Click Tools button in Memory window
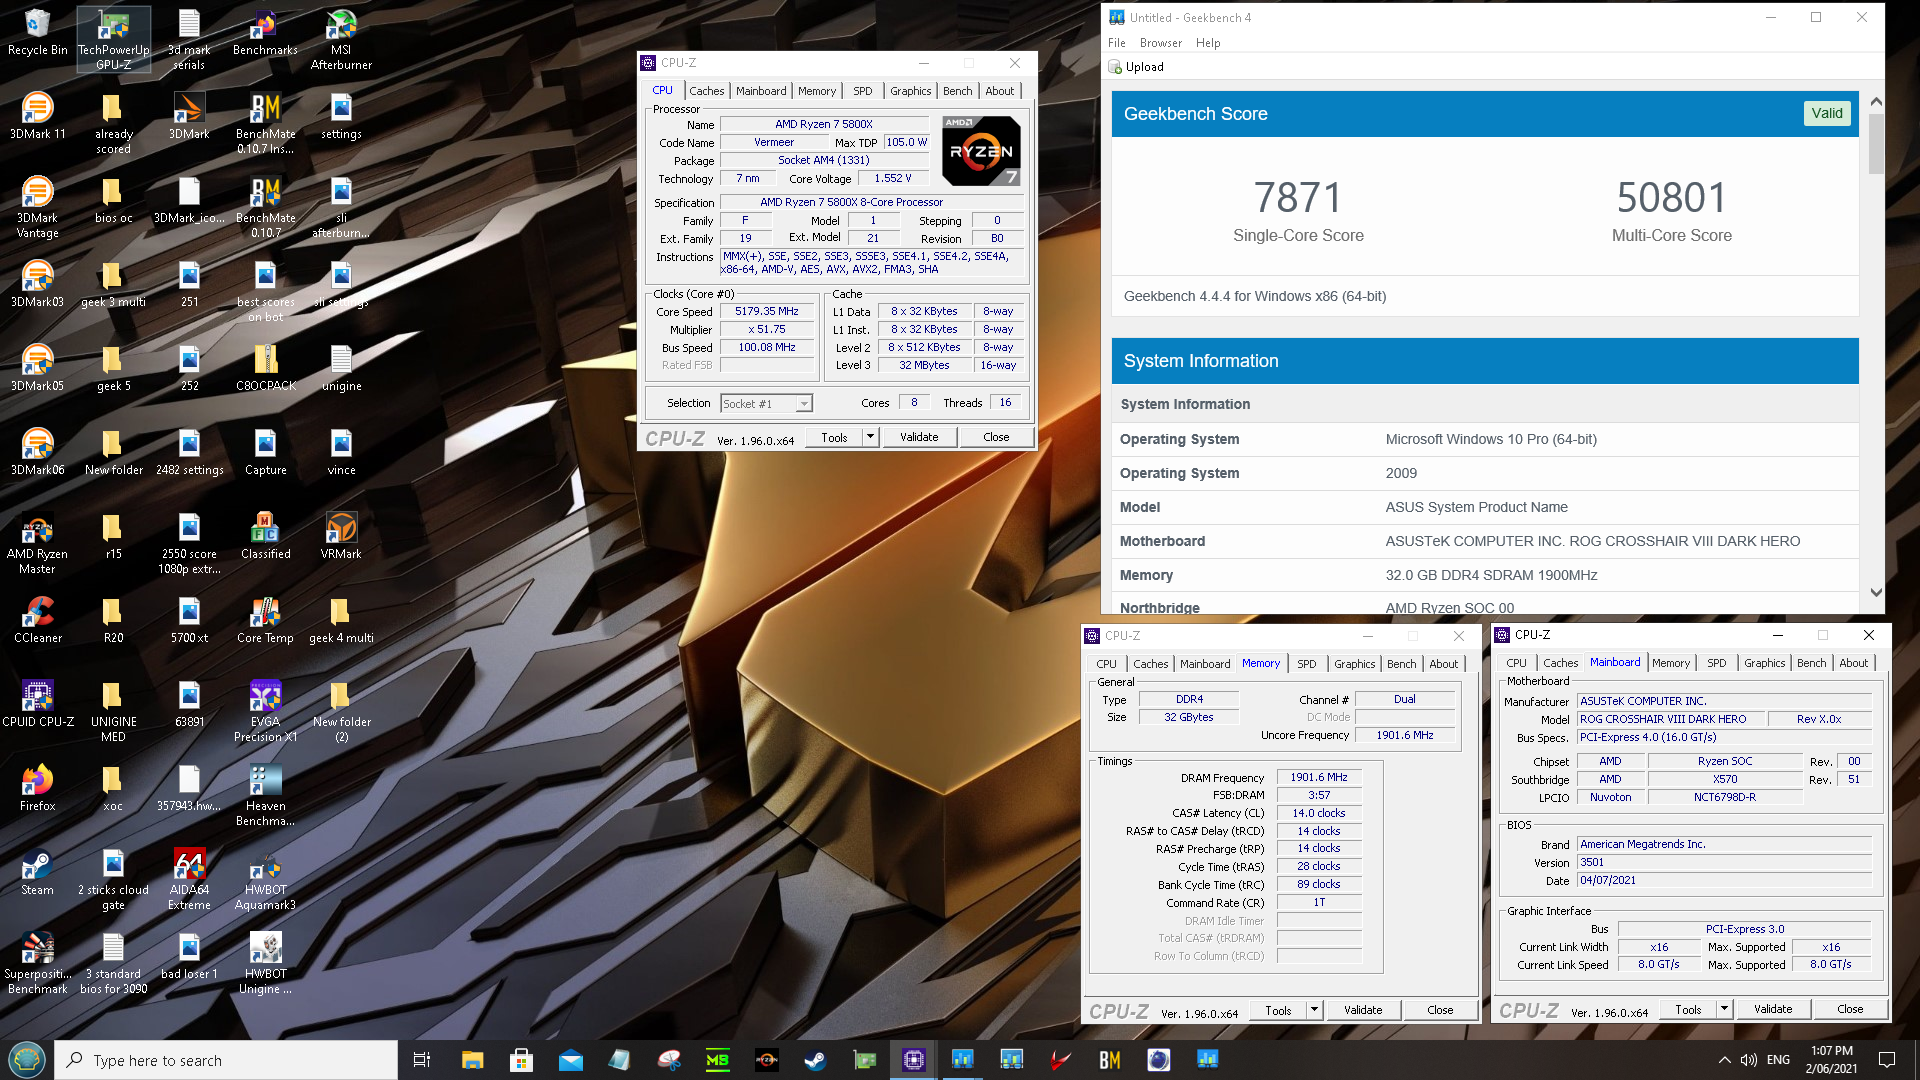Viewport: 1920px width, 1080px height. (x=1278, y=1010)
